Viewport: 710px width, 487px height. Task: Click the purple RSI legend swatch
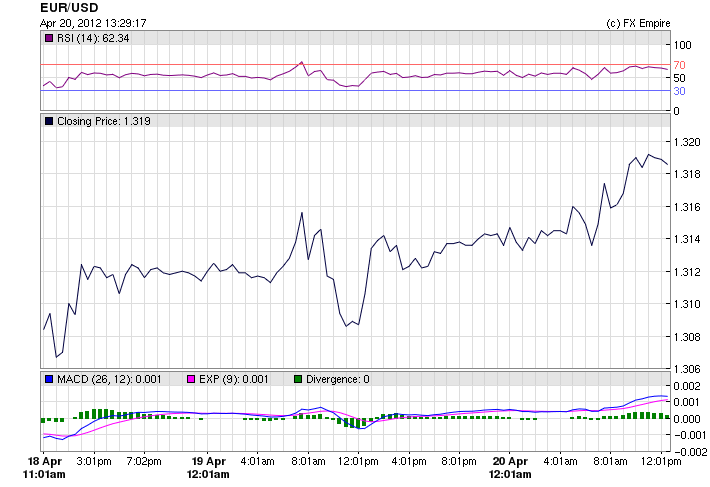point(49,38)
